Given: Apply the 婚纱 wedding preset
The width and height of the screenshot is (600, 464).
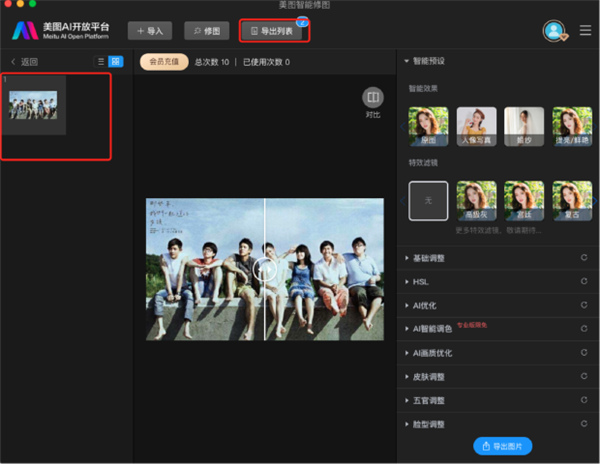Looking at the screenshot, I should [524, 127].
